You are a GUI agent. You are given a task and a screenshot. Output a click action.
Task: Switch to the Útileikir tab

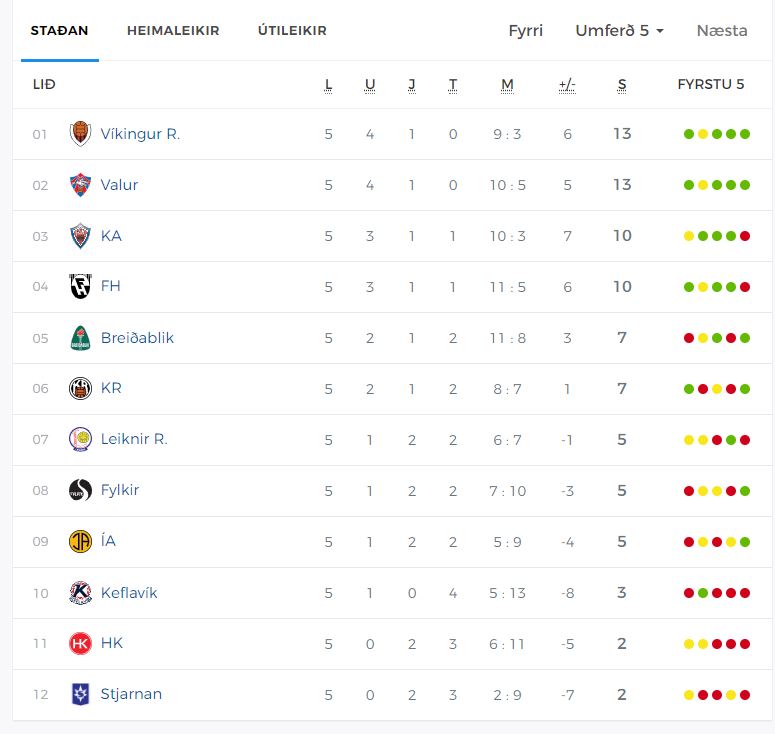pyautogui.click(x=292, y=31)
